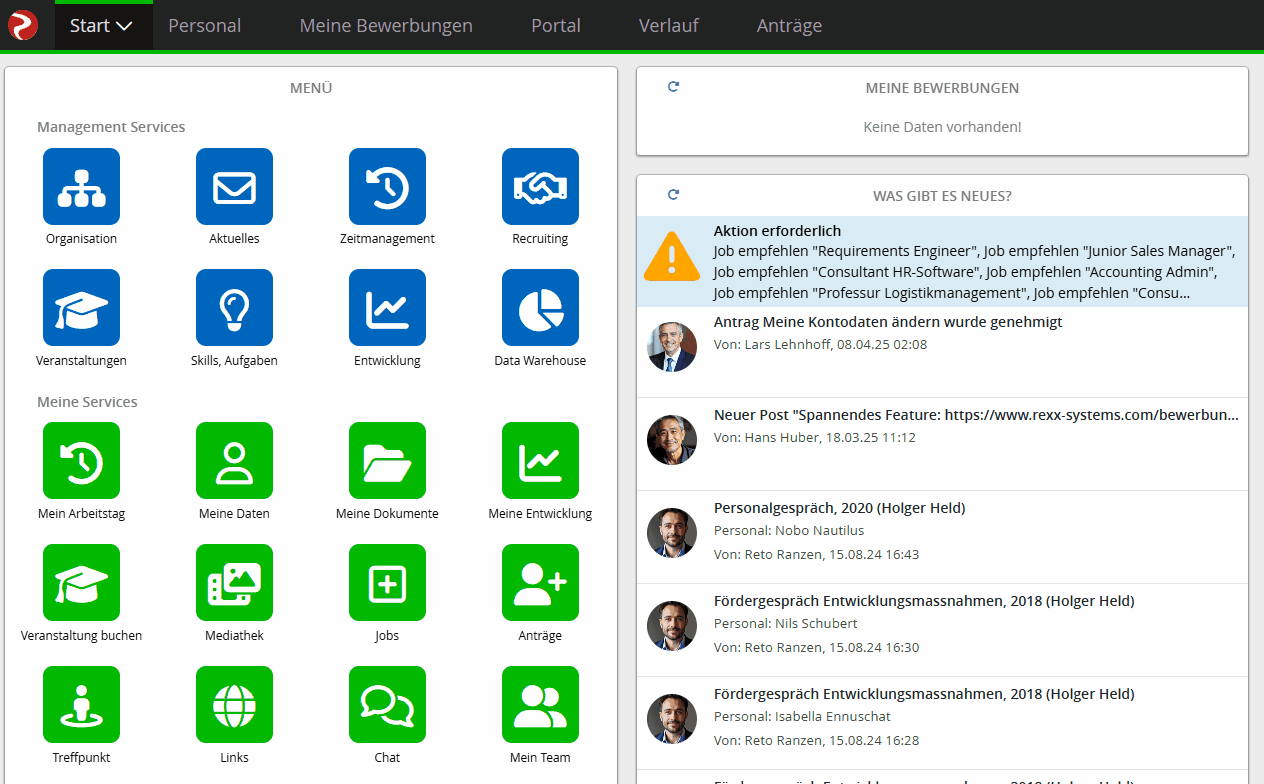Open the Zeitmanagement clock icon
The width and height of the screenshot is (1264, 784).
click(387, 186)
